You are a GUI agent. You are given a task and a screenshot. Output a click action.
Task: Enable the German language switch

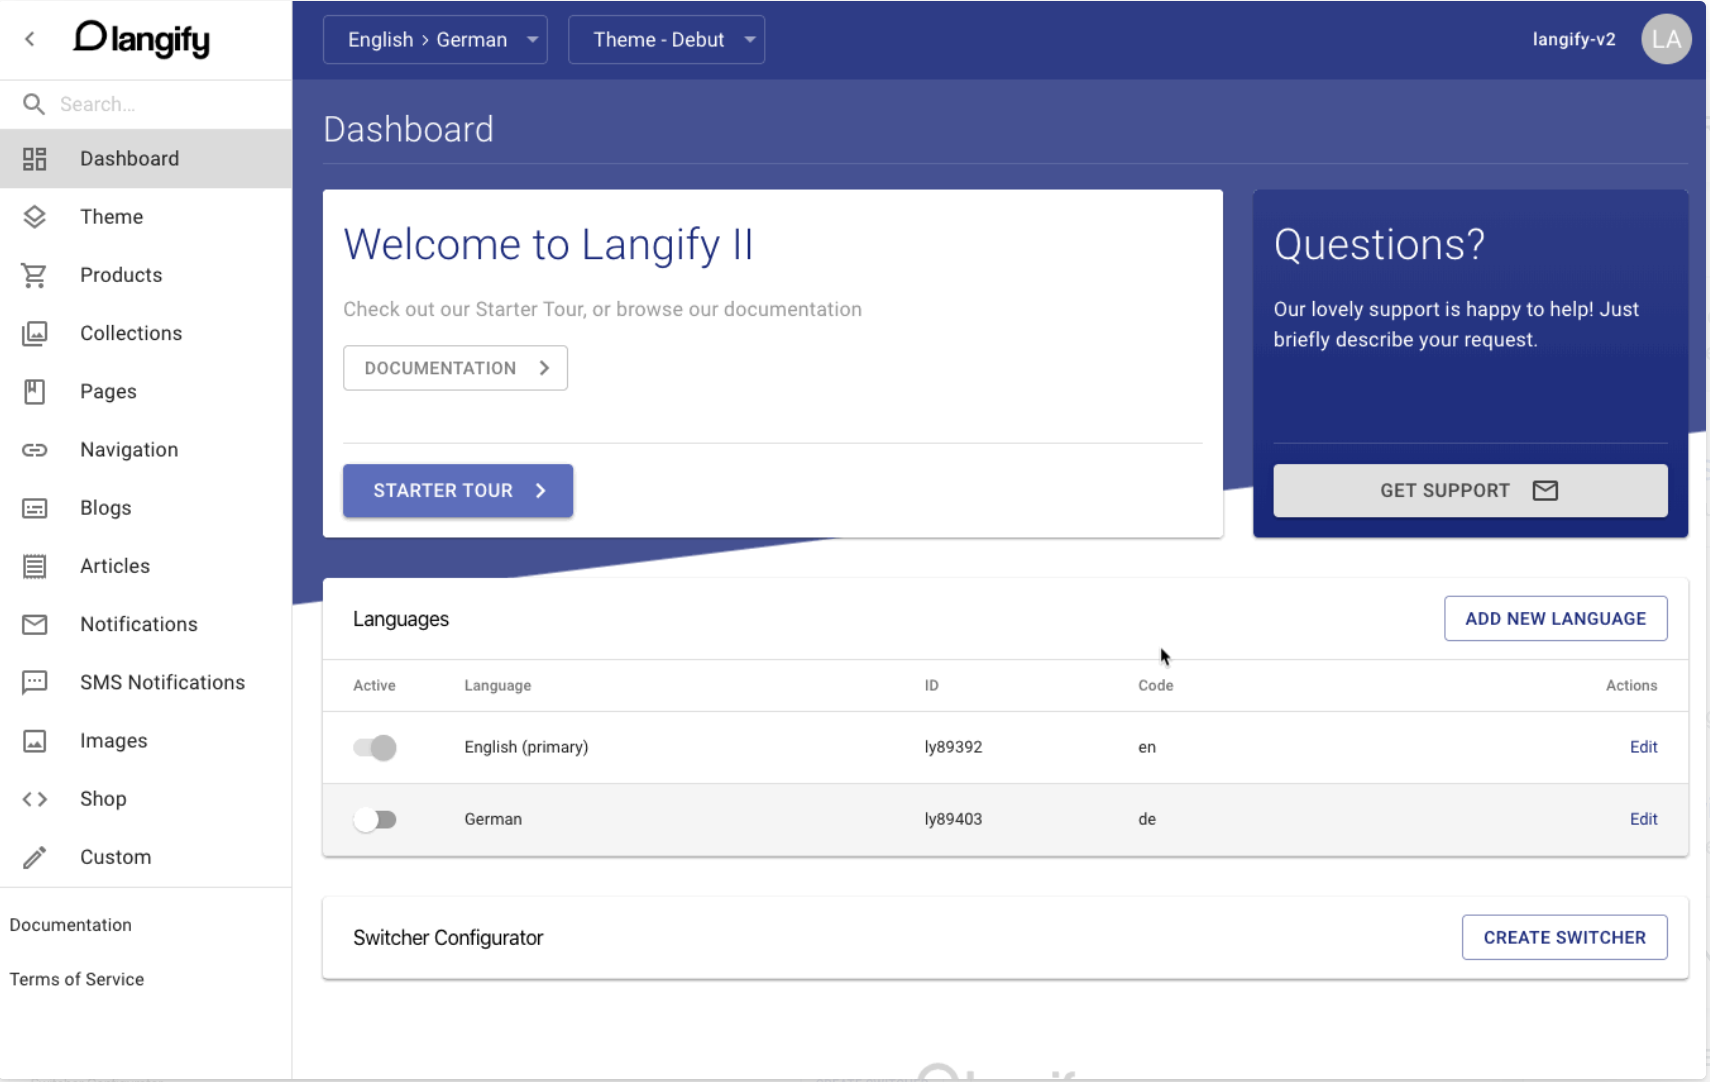click(375, 819)
